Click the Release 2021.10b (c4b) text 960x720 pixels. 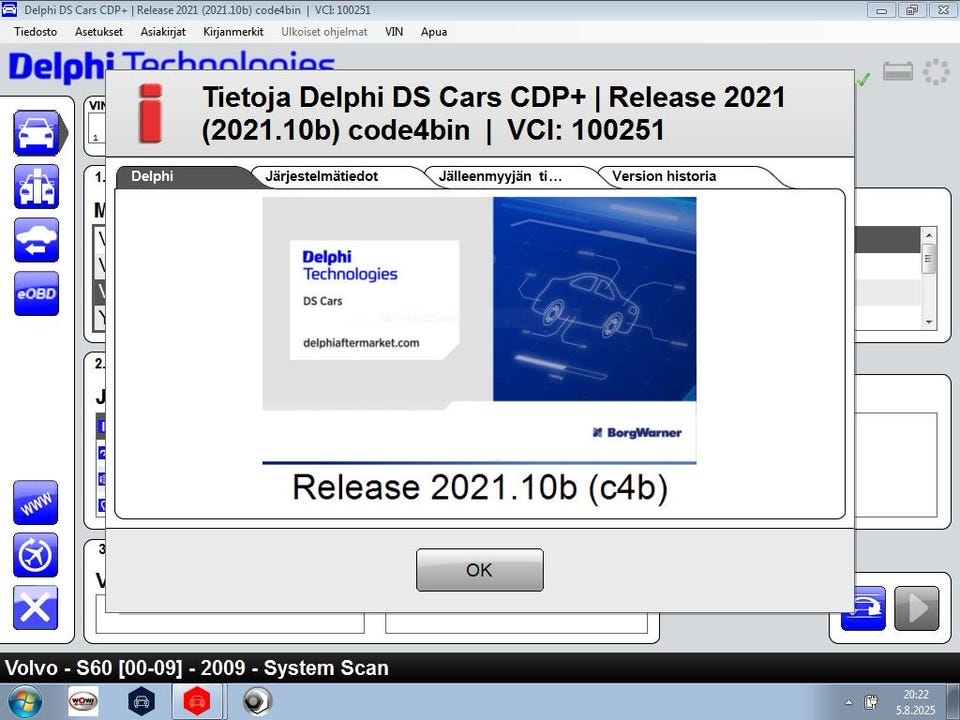(x=480, y=488)
